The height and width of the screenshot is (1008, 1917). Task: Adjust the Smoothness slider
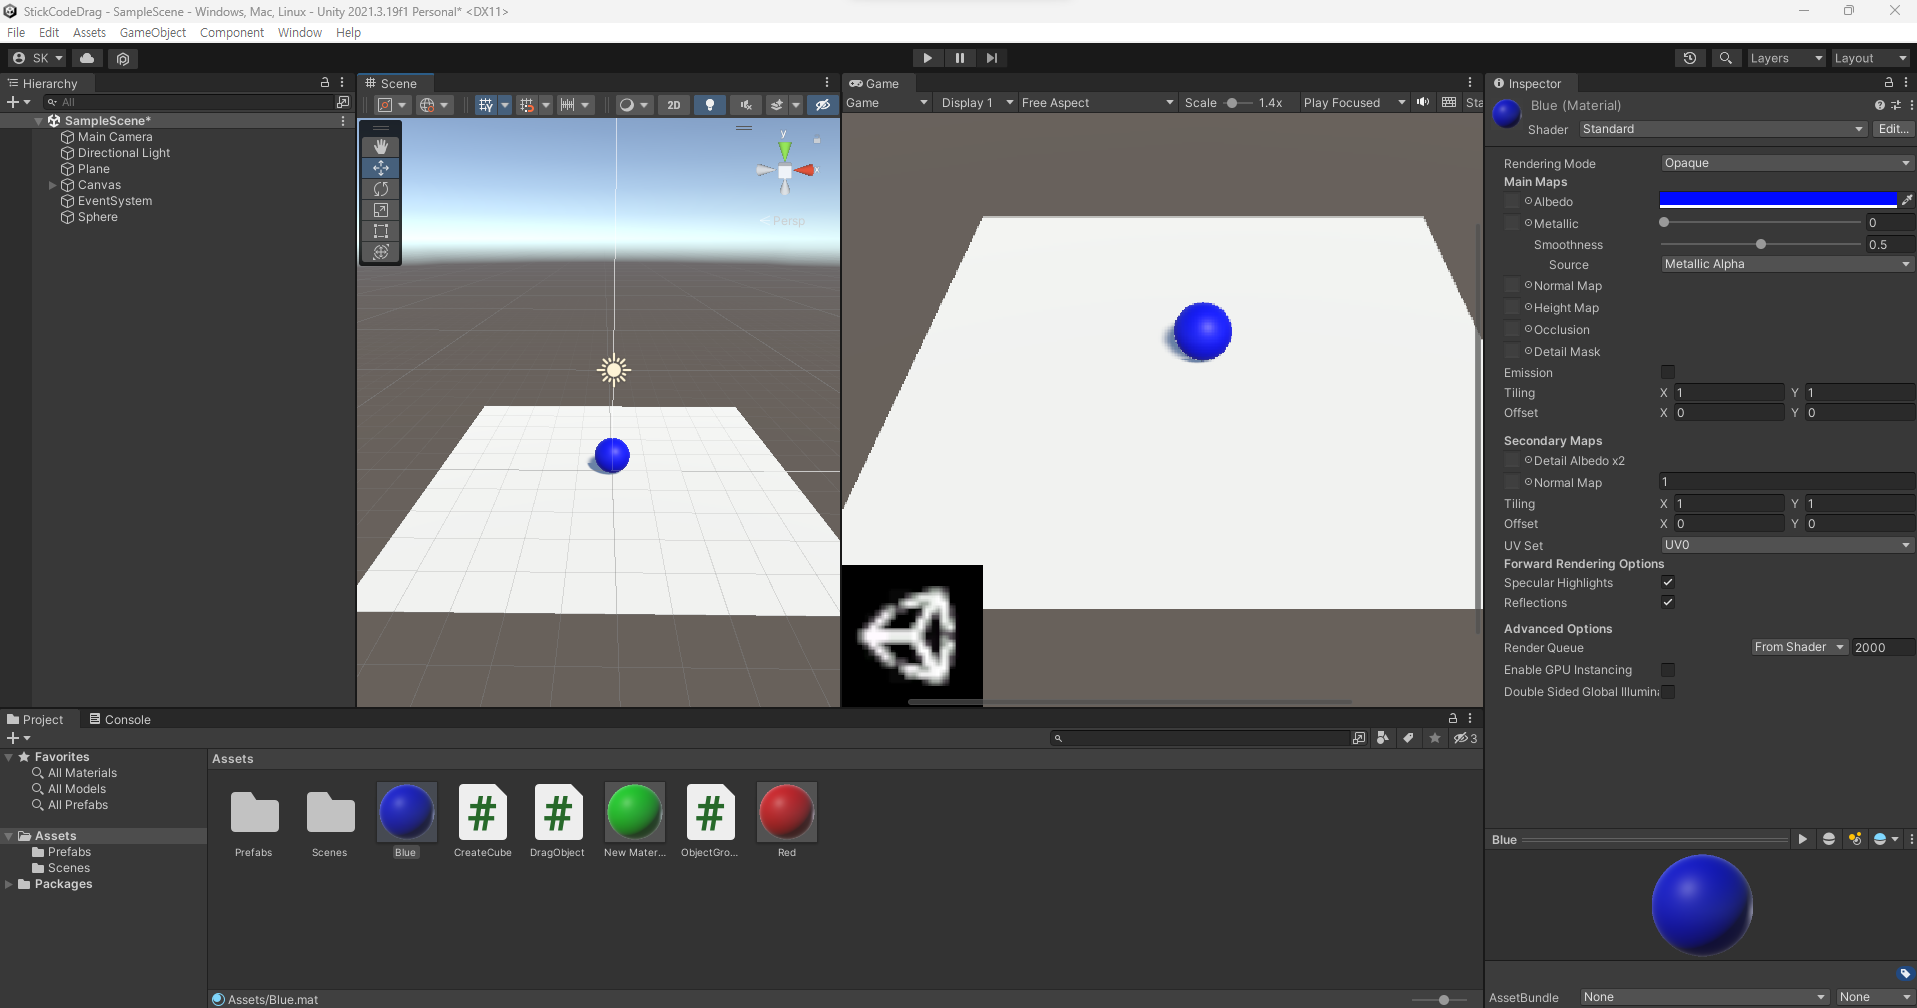click(1761, 244)
